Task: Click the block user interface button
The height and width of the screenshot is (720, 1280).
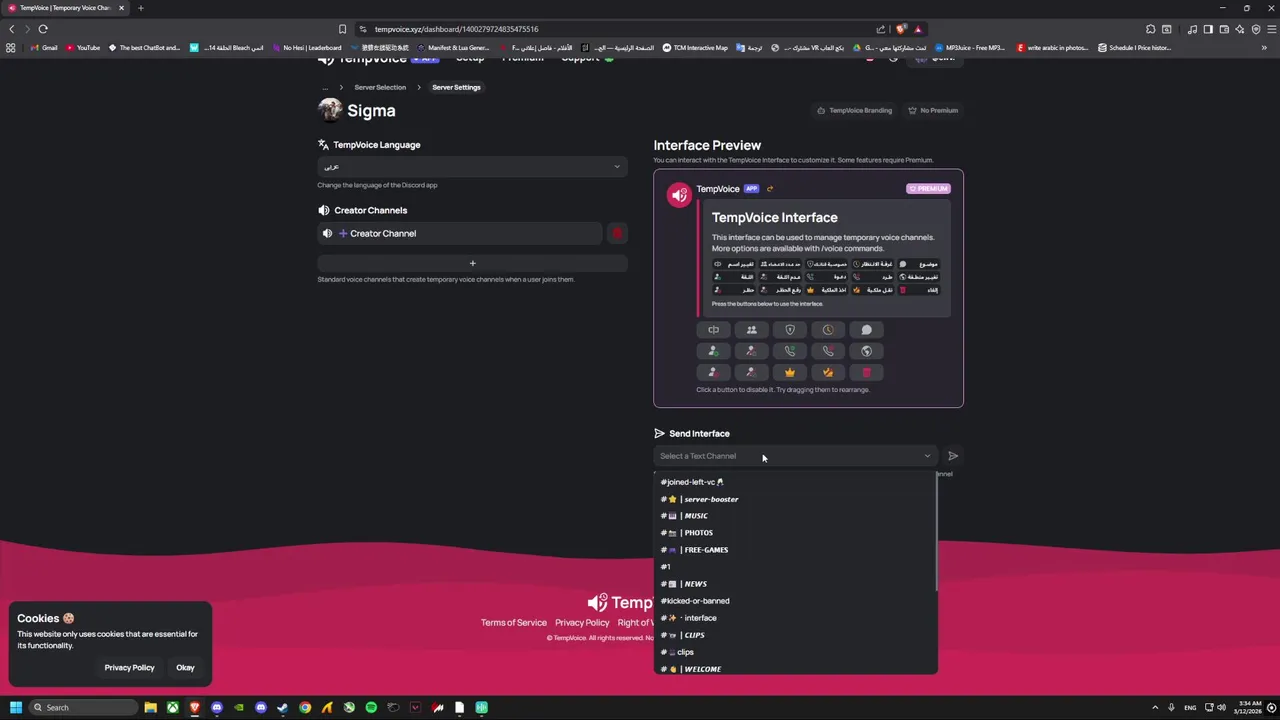Action: click(713, 372)
